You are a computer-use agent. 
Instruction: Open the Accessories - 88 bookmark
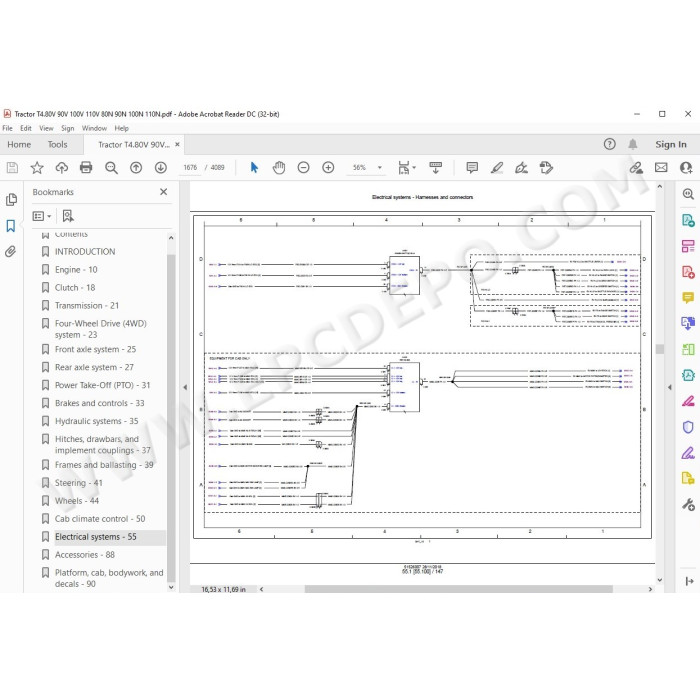coord(85,554)
